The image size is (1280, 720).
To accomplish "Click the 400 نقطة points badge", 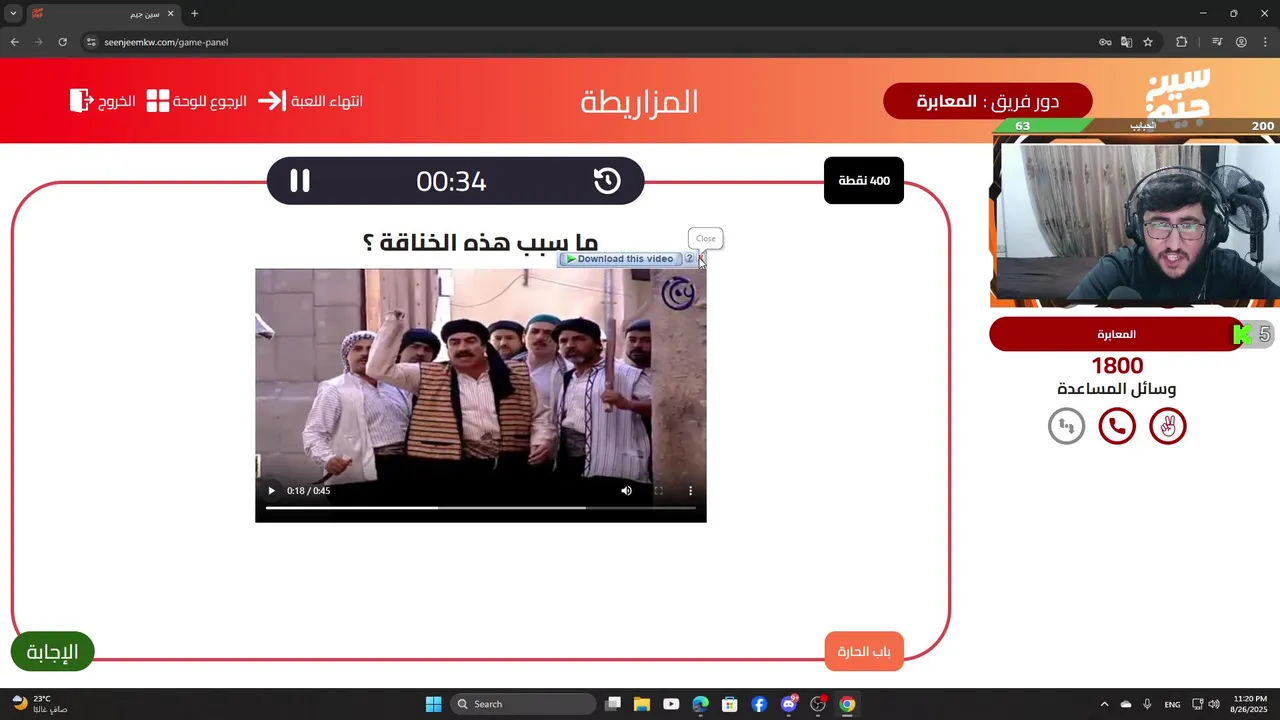I will coord(864,181).
